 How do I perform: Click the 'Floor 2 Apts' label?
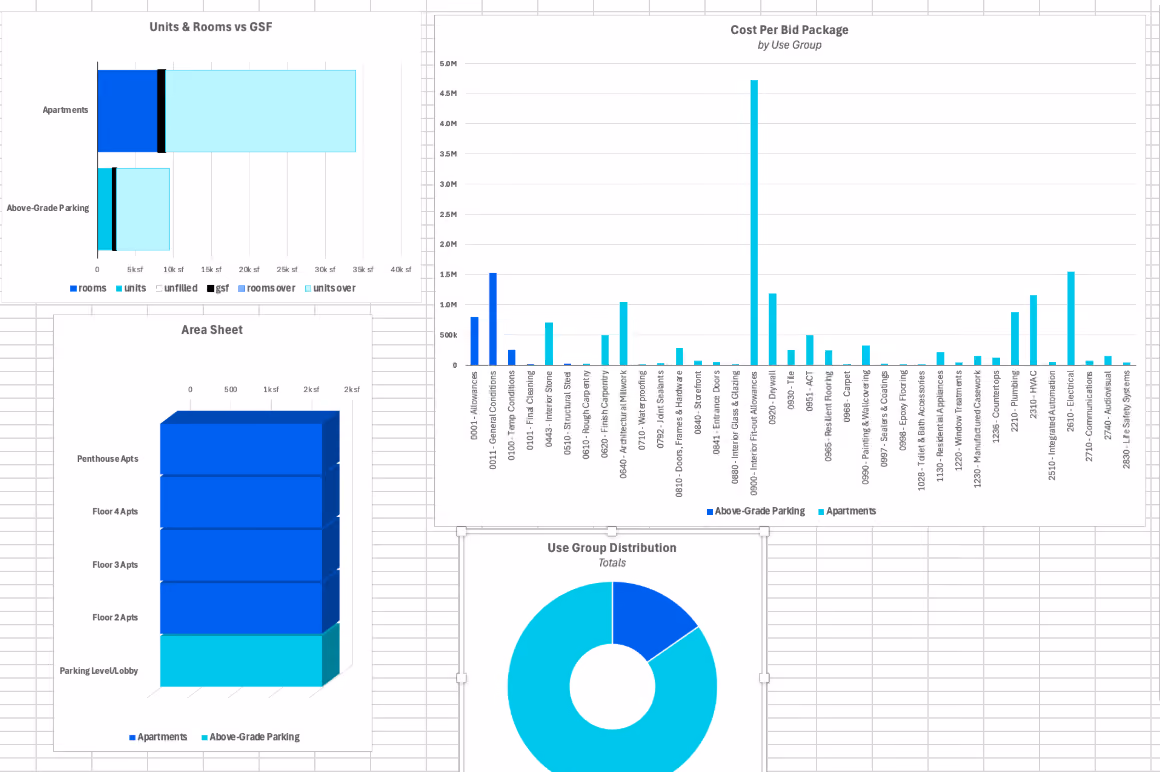tap(115, 617)
